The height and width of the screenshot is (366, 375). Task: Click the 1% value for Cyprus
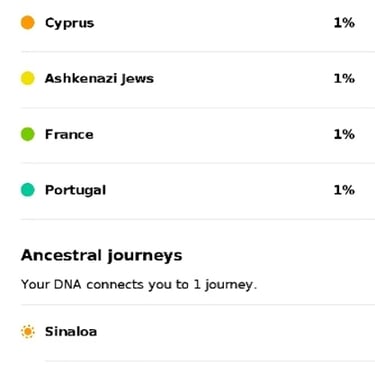coord(344,23)
